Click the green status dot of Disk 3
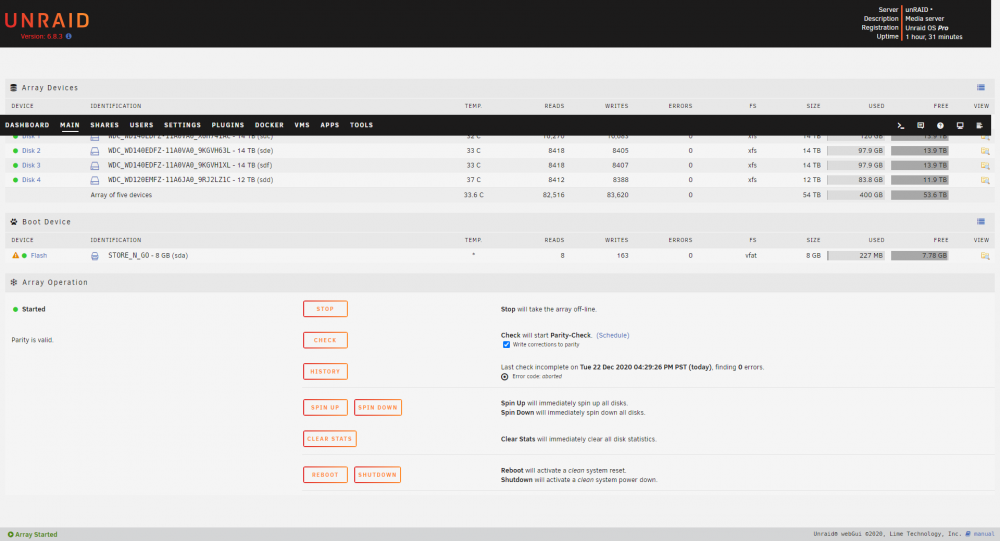 pos(15,165)
